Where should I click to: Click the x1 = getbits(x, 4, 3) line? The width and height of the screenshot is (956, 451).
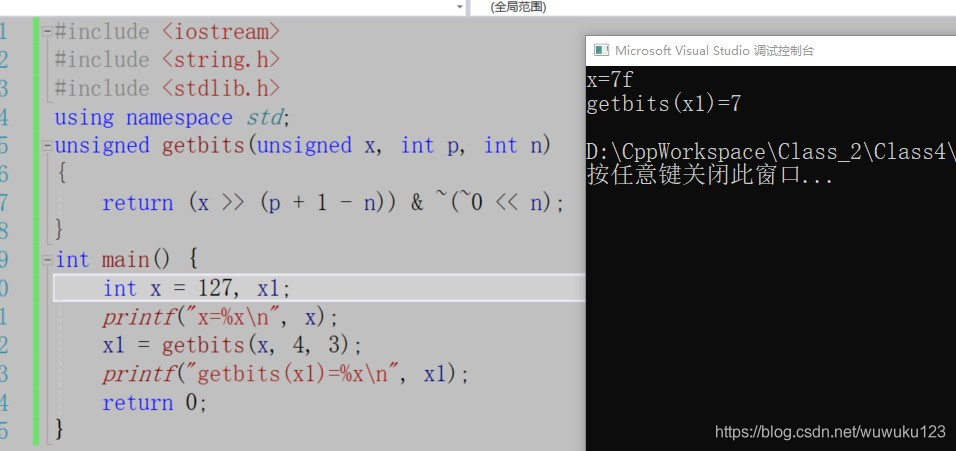232,346
